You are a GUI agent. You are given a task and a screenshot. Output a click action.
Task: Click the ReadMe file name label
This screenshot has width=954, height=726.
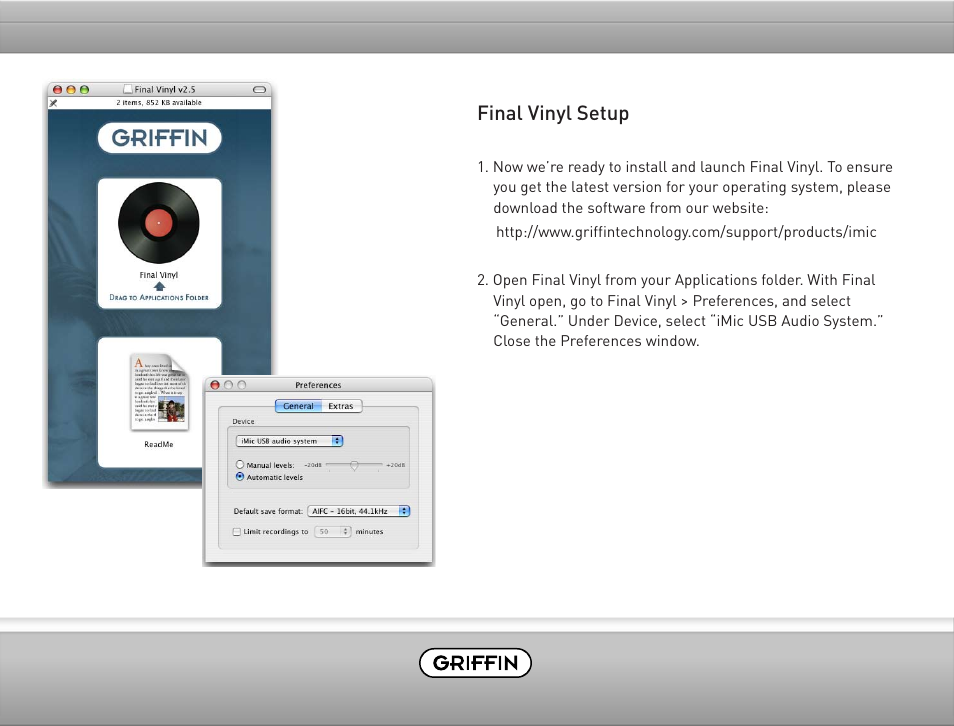tap(159, 444)
